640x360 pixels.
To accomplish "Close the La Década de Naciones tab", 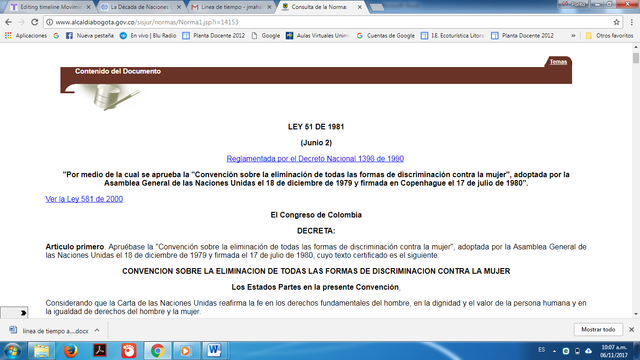I will 179,7.
